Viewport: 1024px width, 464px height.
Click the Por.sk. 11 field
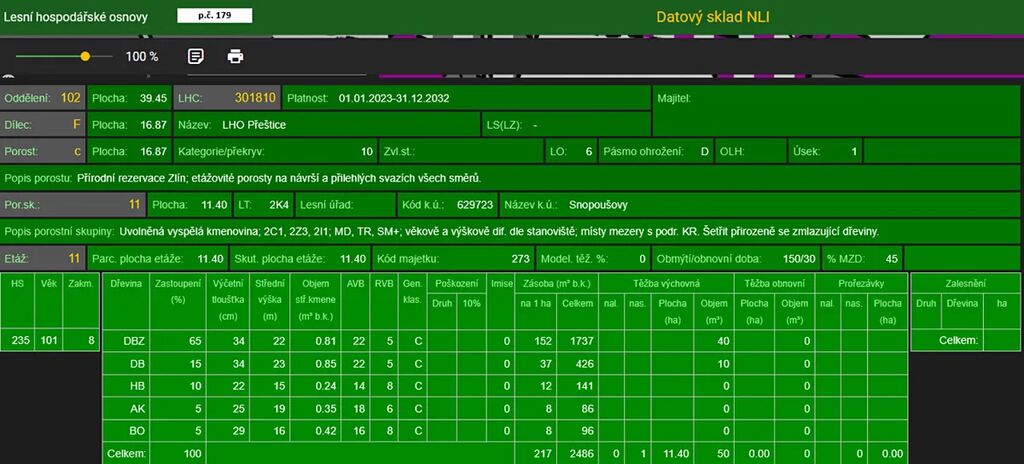click(72, 205)
